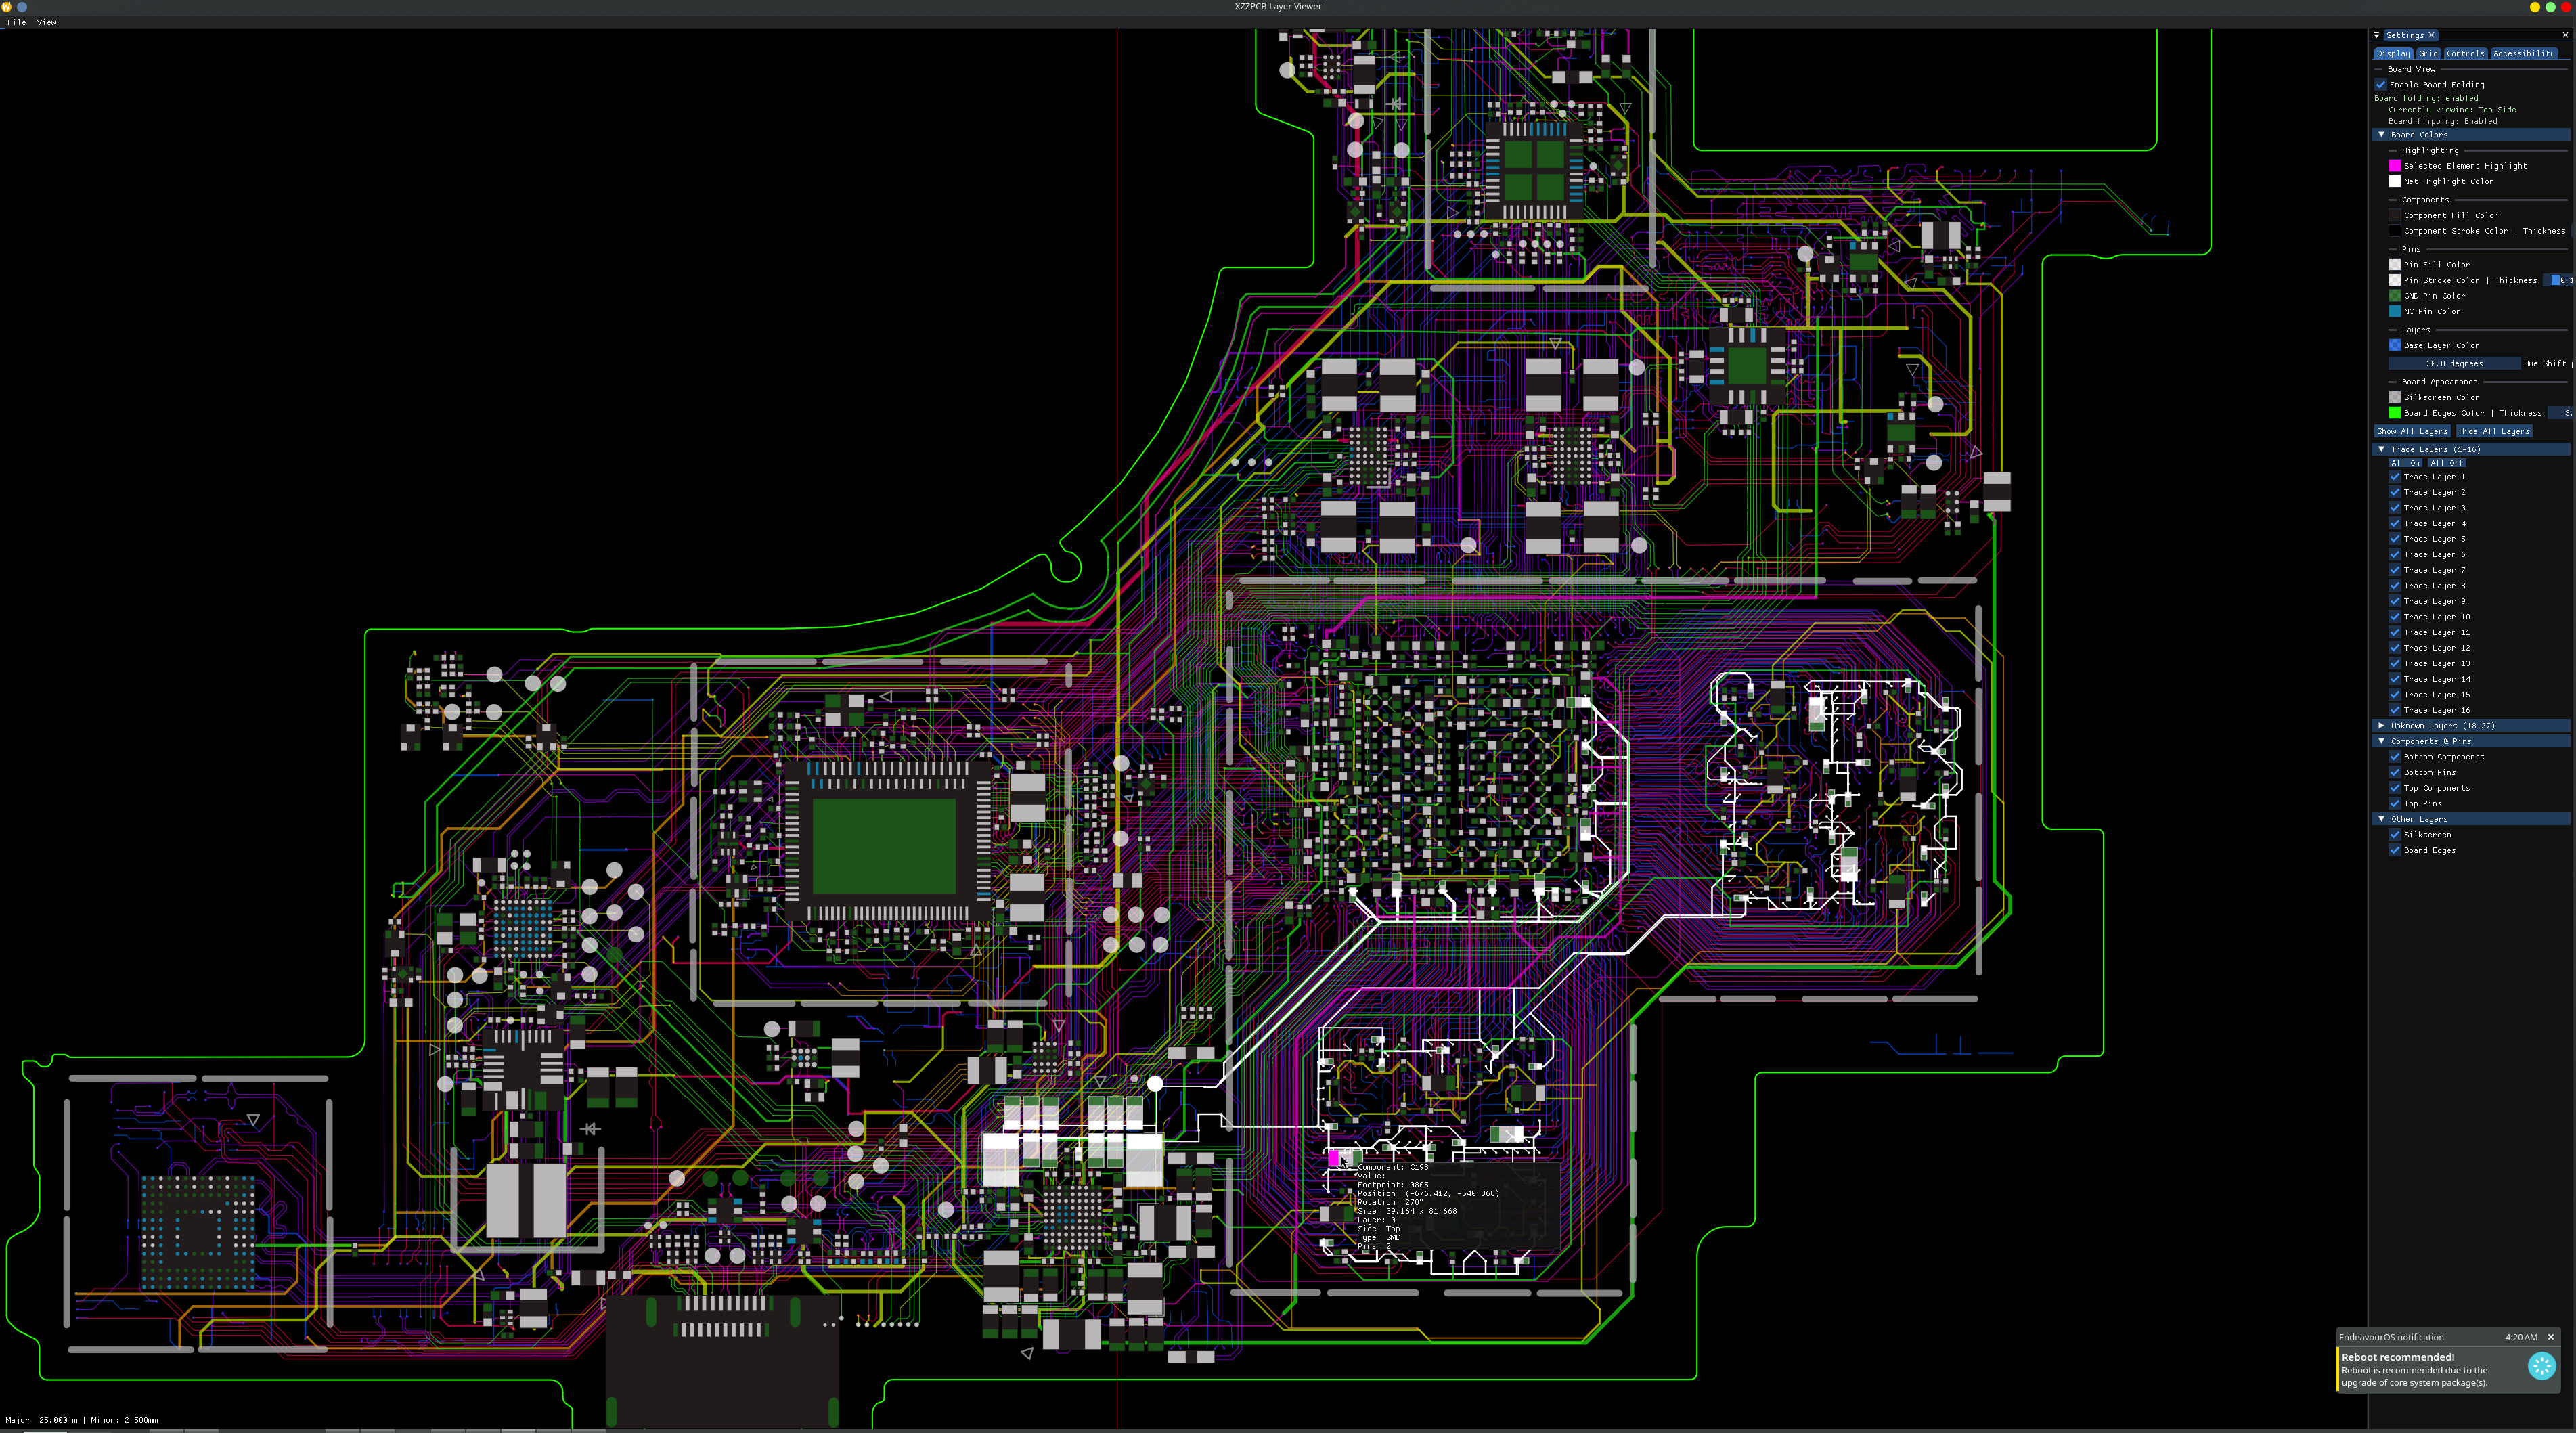Open the Silkscreen Color swatch
Image resolution: width=2576 pixels, height=1433 pixels.
2394,398
